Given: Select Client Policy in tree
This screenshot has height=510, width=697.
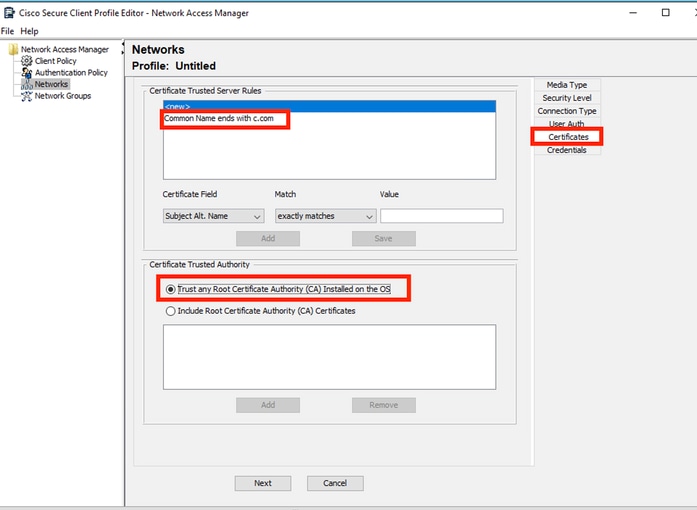Looking at the screenshot, I should 56,61.
